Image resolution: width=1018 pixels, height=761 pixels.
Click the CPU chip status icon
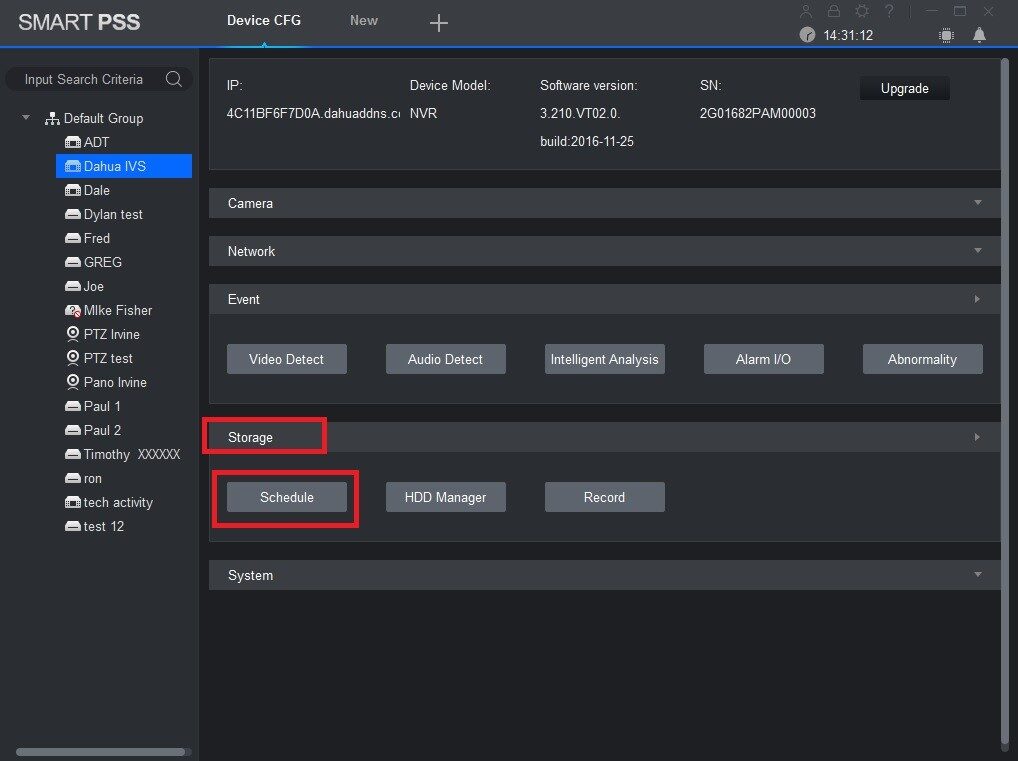(x=946, y=35)
